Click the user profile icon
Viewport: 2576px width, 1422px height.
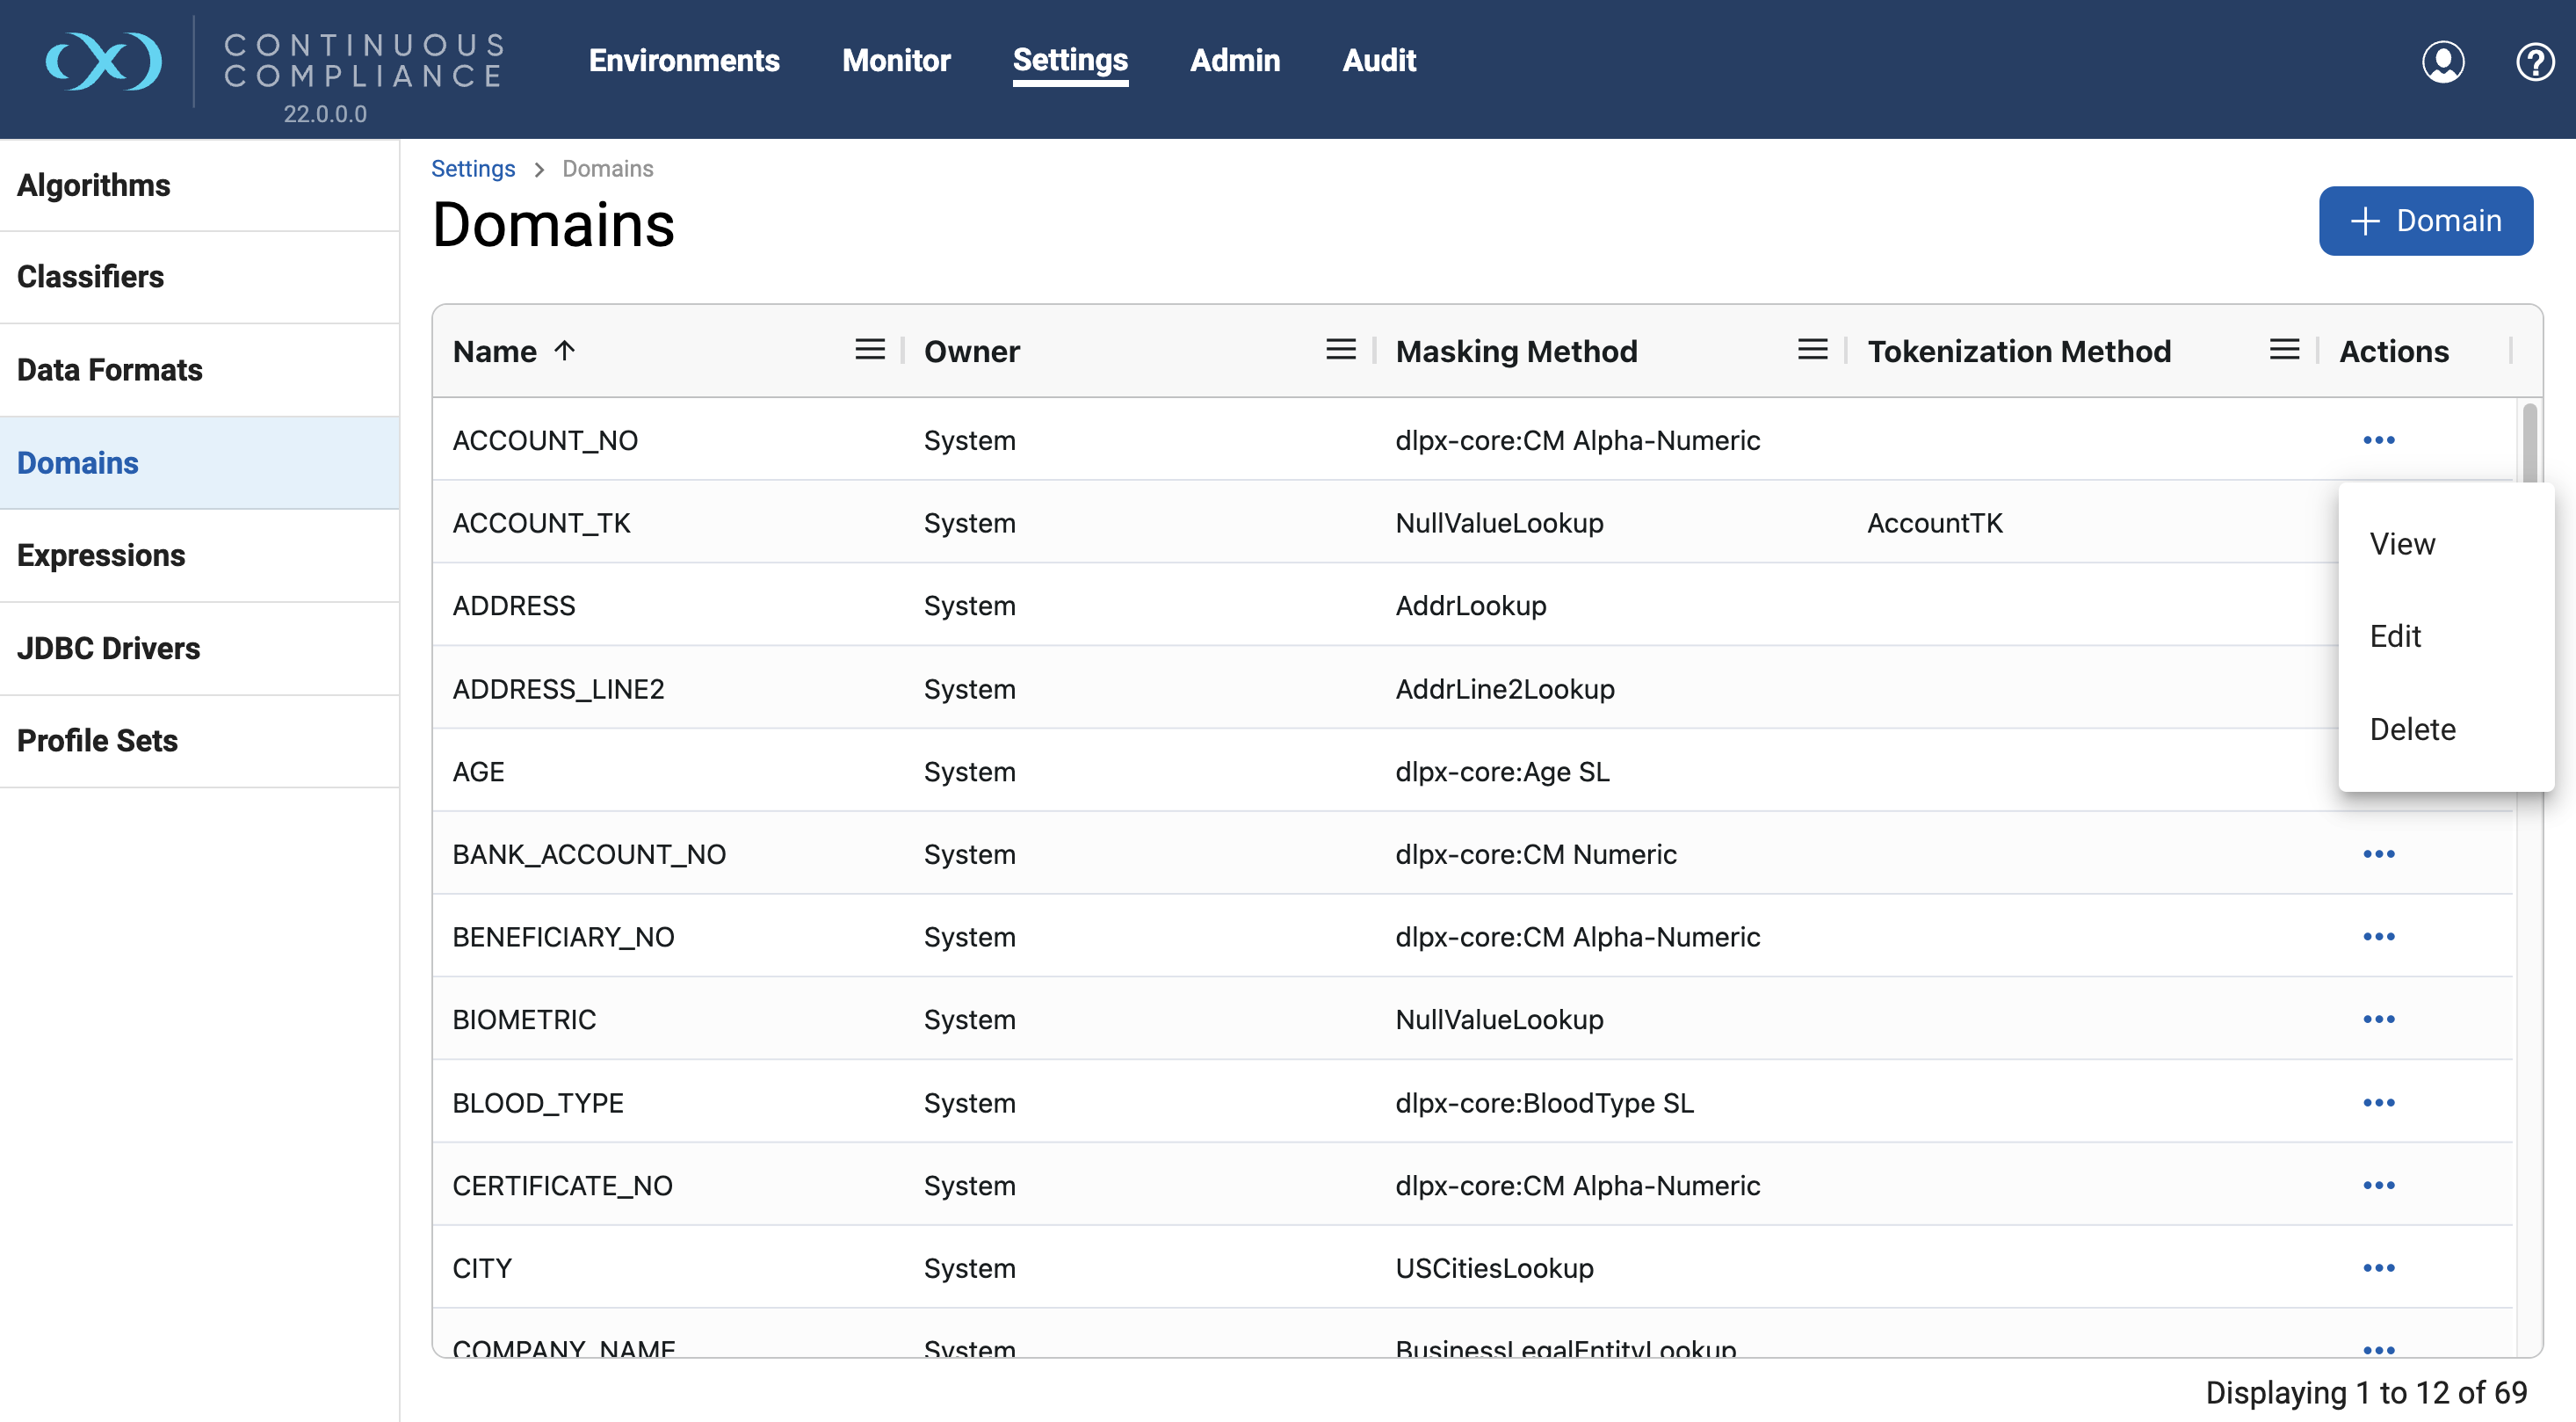[x=2442, y=62]
